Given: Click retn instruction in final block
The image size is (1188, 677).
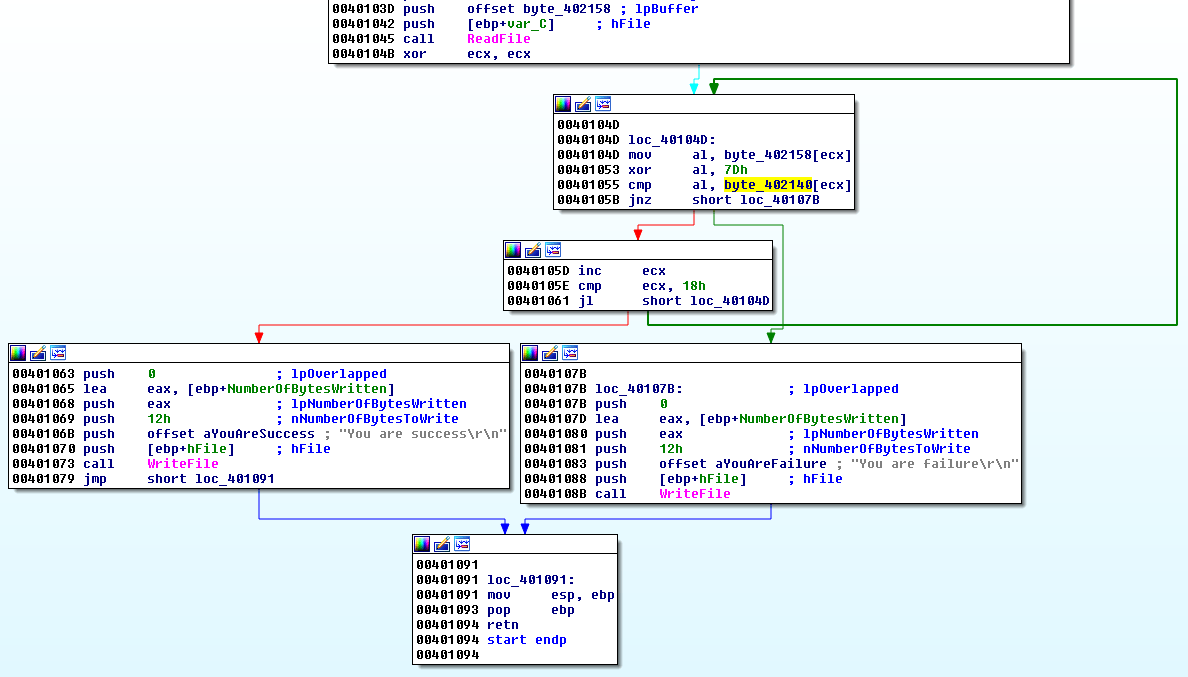Looking at the screenshot, I should point(502,625).
